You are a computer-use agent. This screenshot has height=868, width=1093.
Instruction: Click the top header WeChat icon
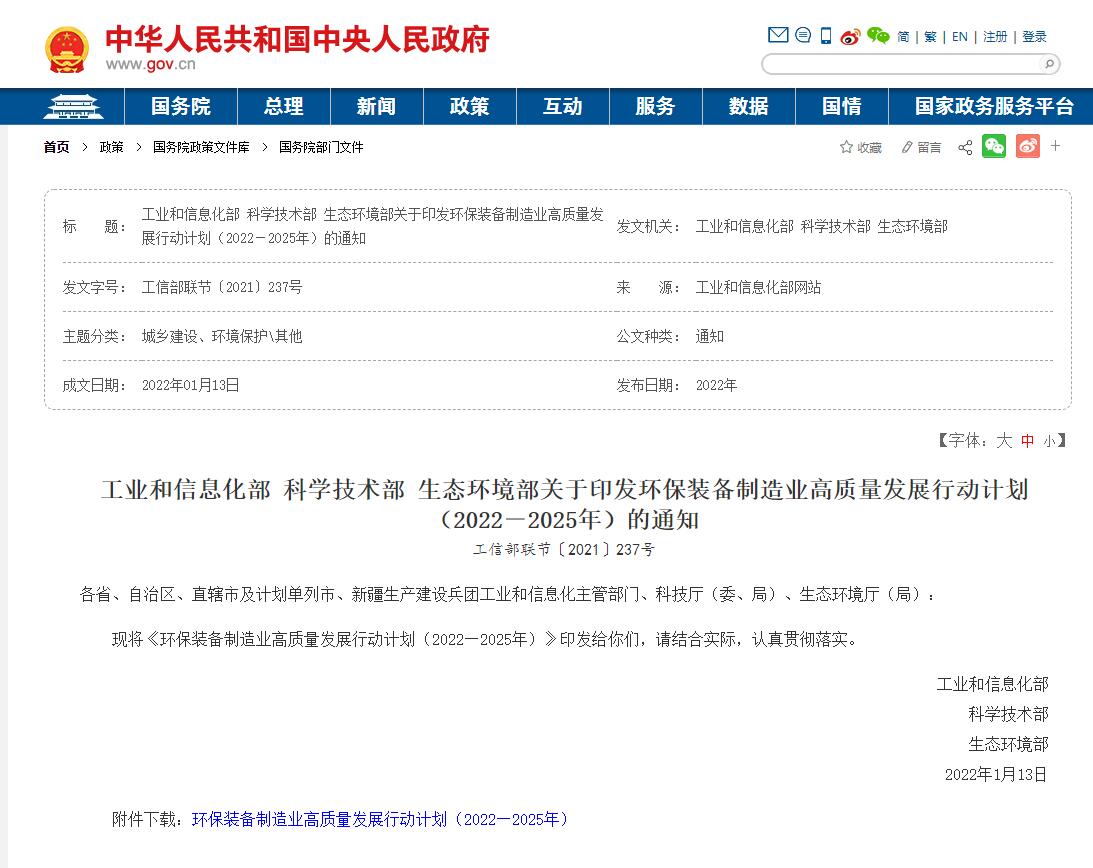point(878,36)
